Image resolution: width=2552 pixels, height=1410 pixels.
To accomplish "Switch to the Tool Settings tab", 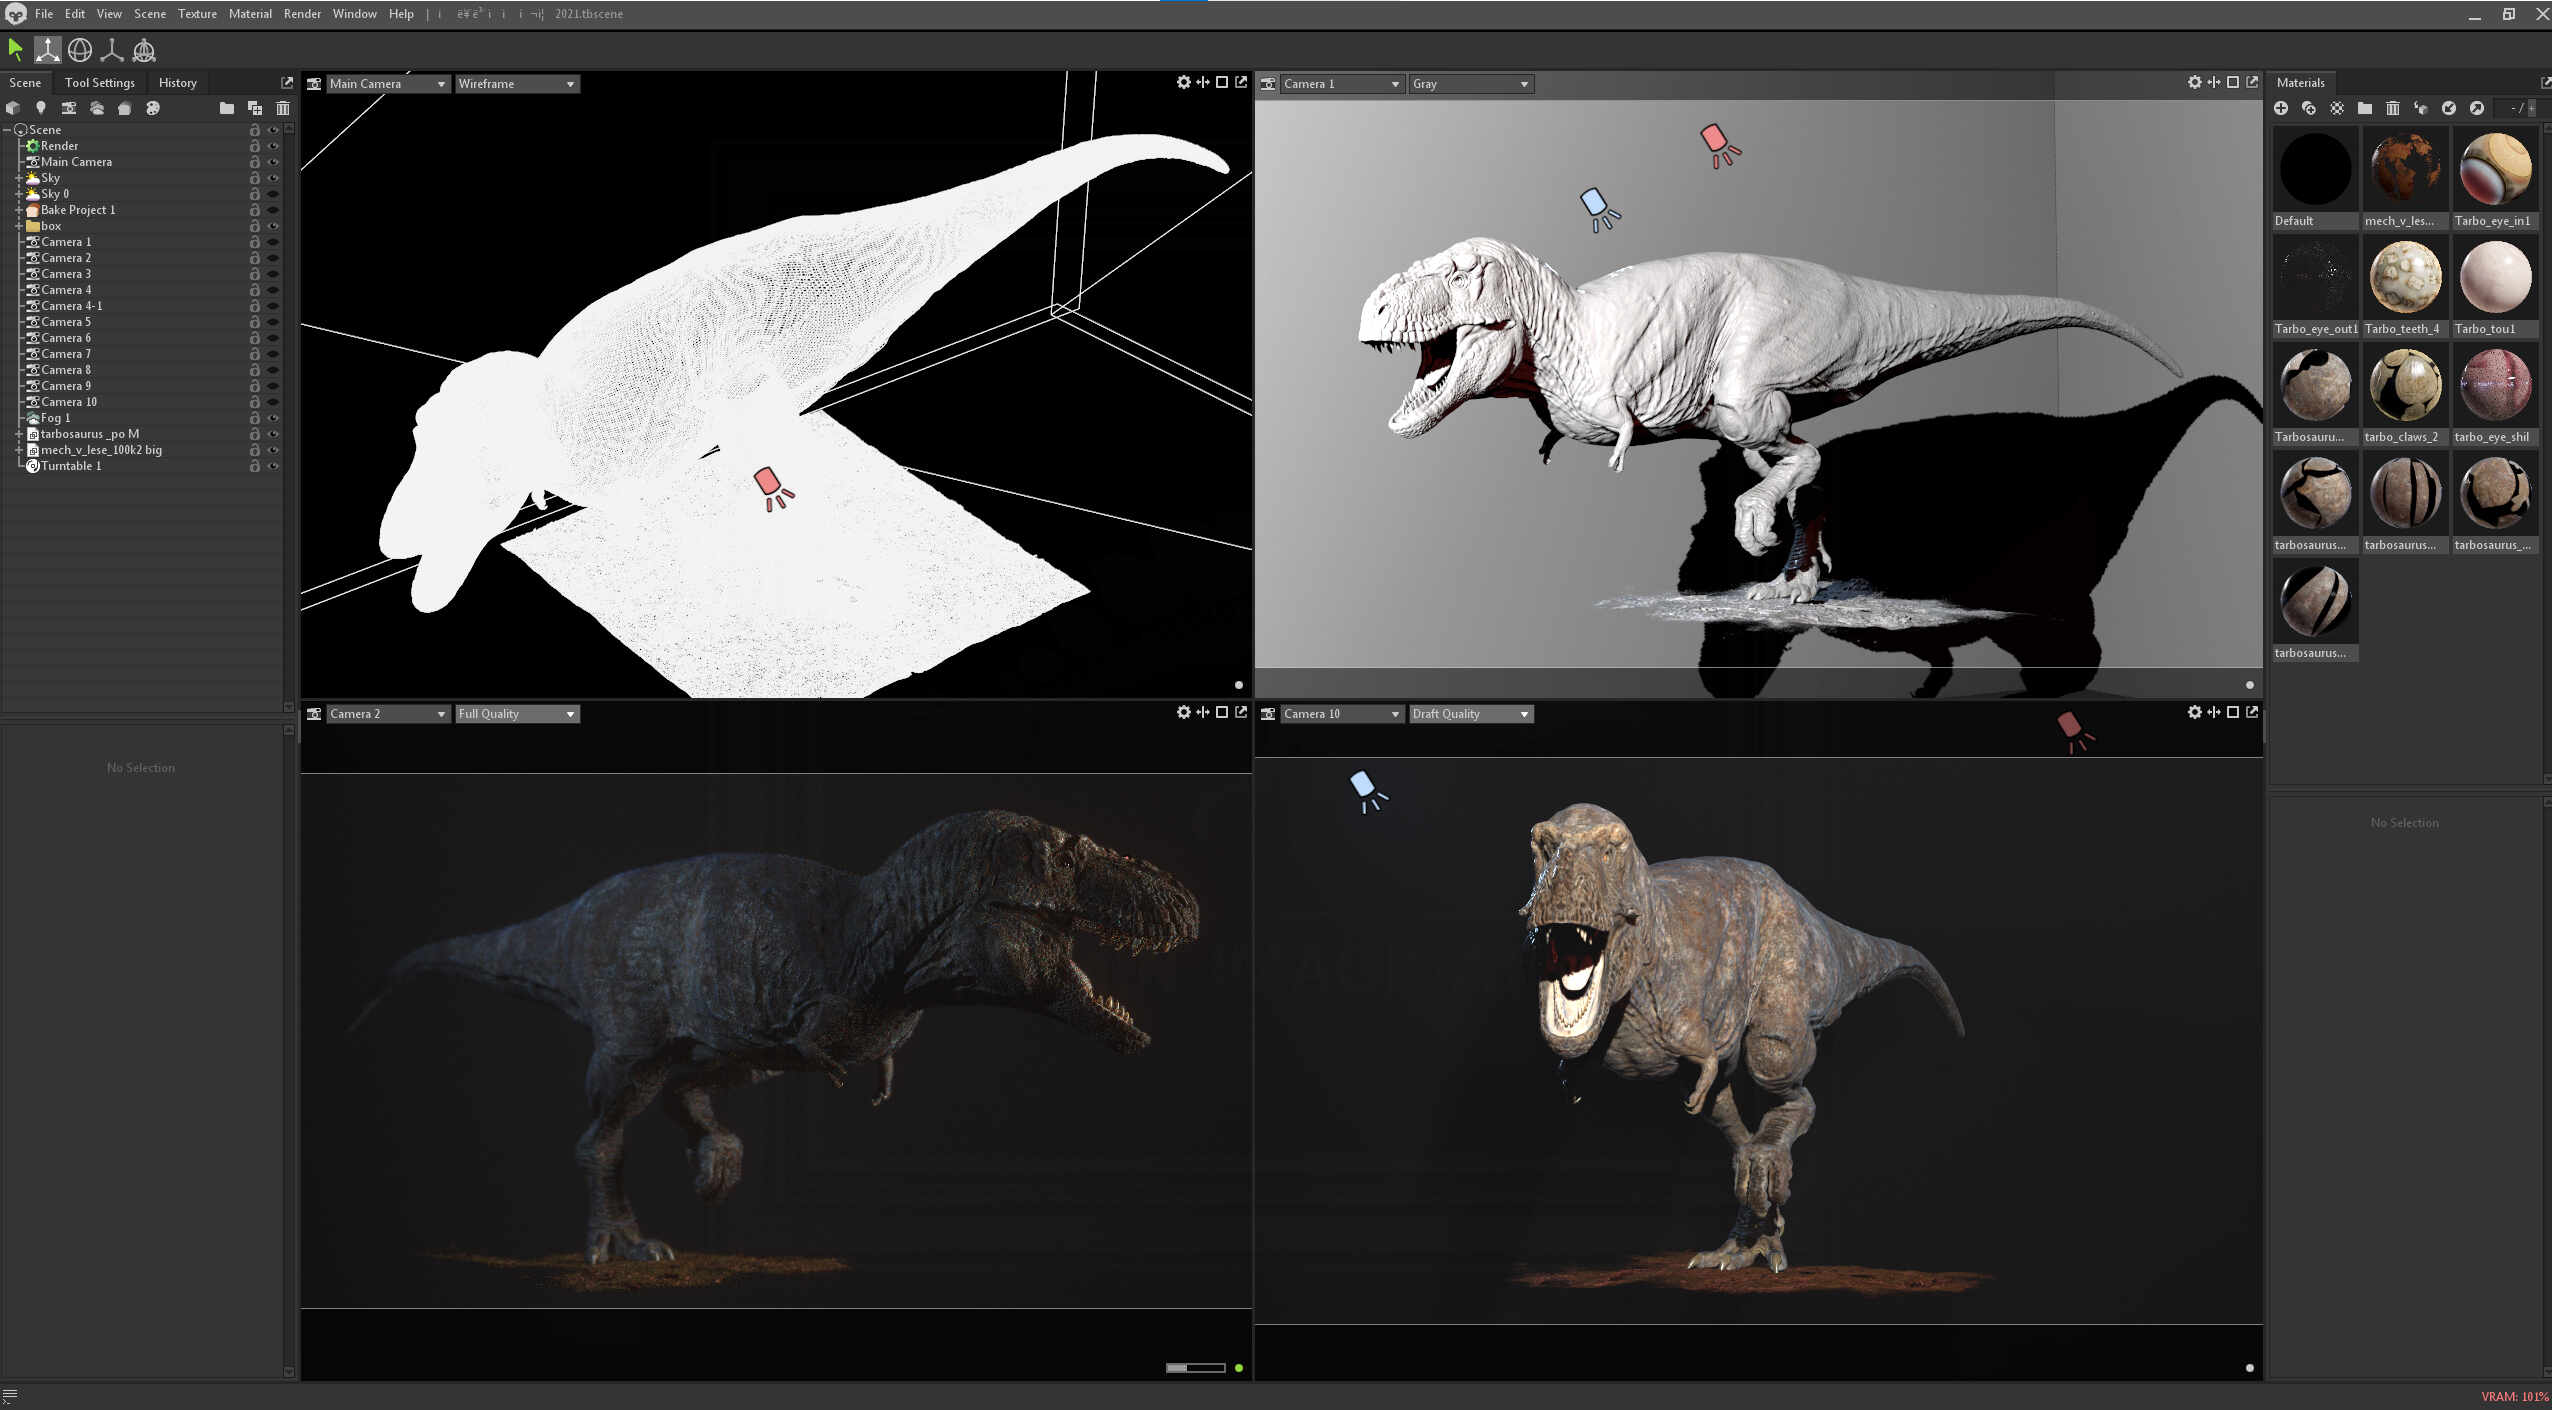I will click(100, 83).
